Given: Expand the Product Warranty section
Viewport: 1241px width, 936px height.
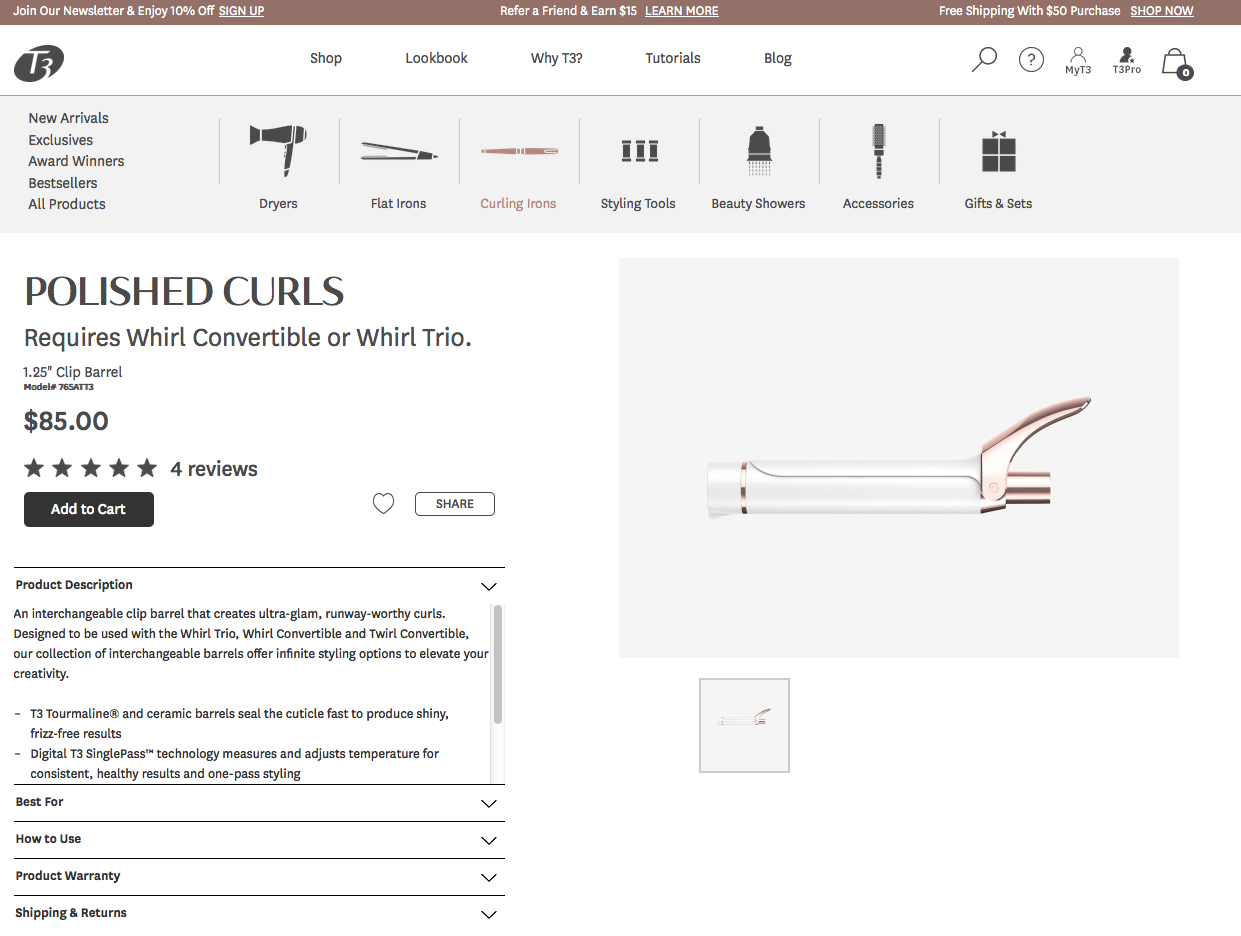Looking at the screenshot, I should tap(259, 877).
